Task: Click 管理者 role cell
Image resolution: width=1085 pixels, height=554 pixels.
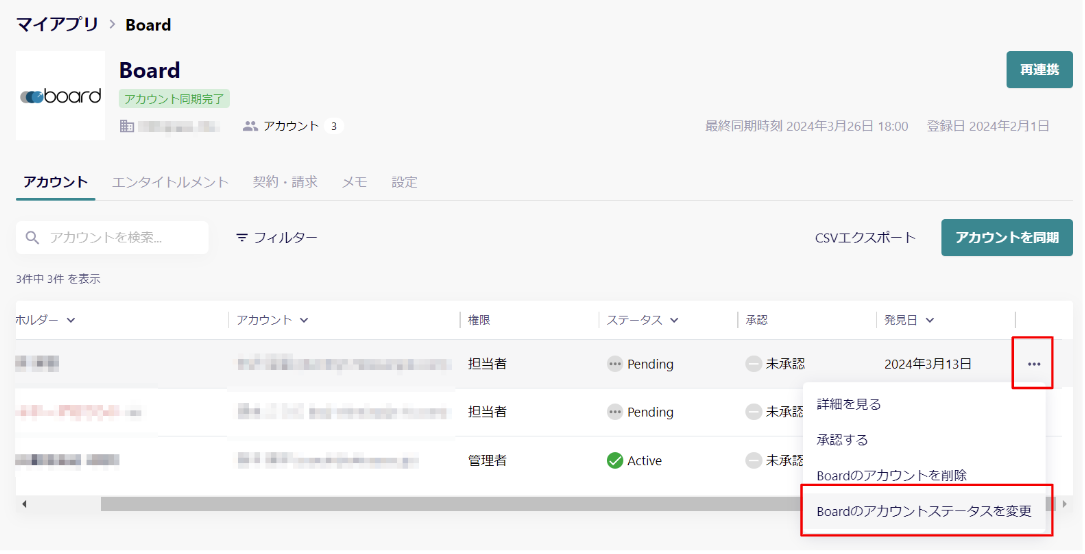Action: (487, 461)
